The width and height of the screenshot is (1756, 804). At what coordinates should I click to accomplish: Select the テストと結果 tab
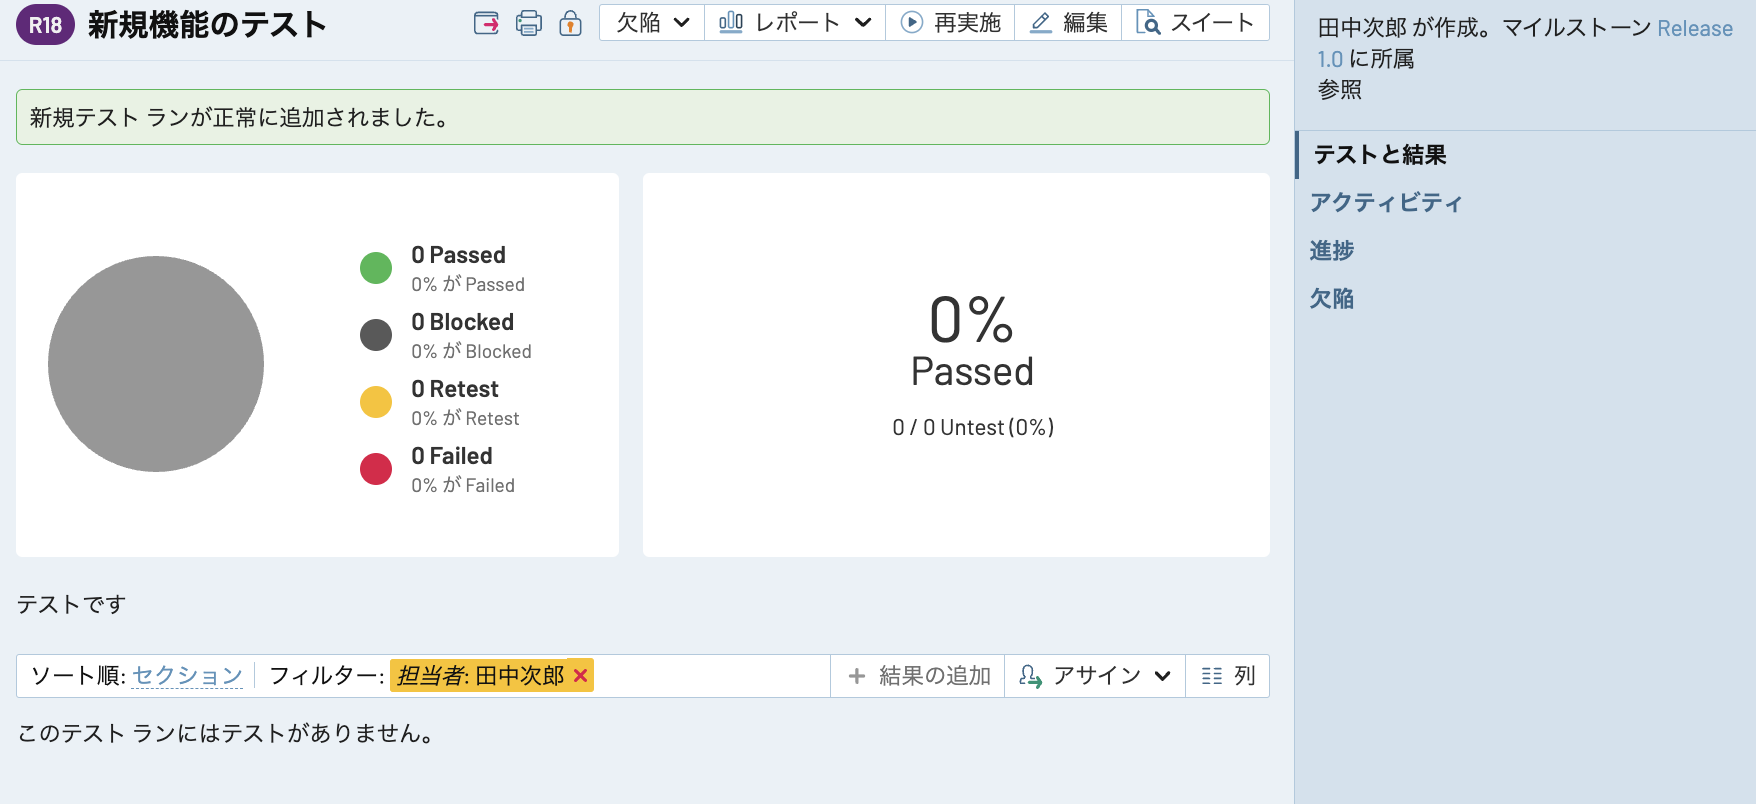1380,154
